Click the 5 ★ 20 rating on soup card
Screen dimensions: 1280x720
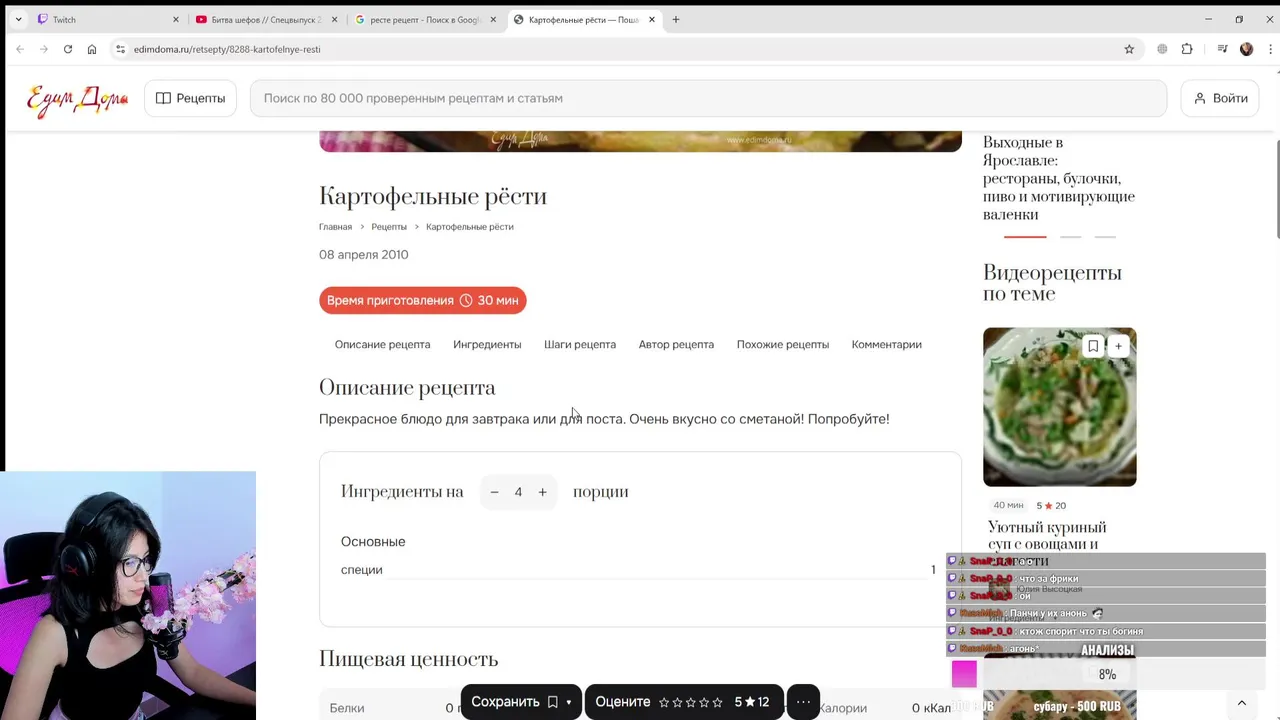[1051, 506]
